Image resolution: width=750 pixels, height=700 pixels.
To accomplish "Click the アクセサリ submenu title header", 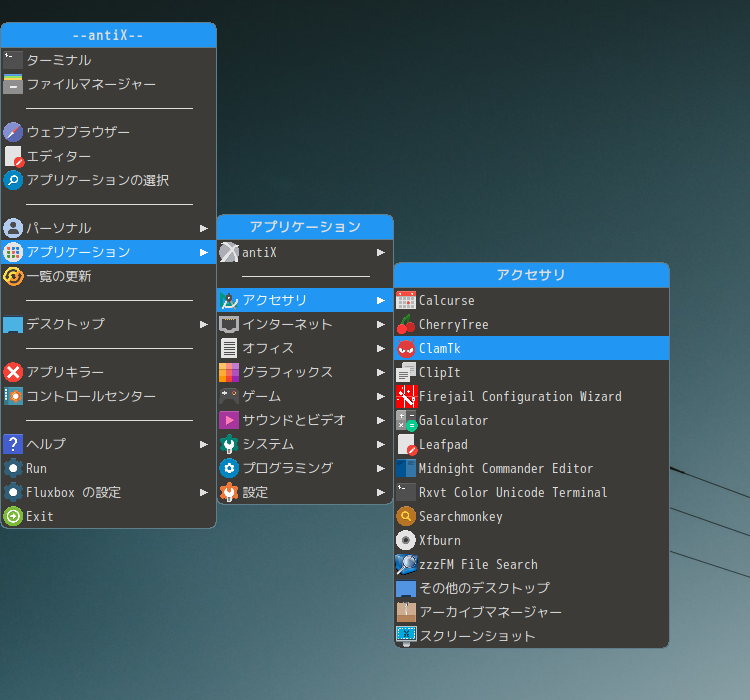I will tap(531, 275).
